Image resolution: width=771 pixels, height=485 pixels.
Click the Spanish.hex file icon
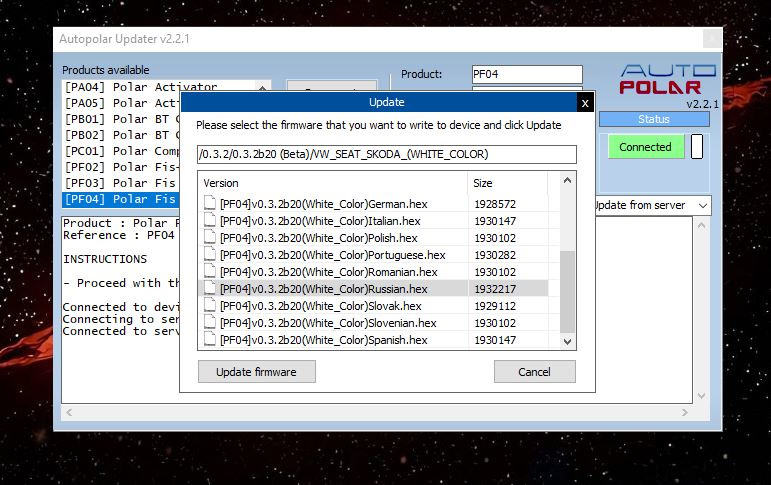[210, 339]
